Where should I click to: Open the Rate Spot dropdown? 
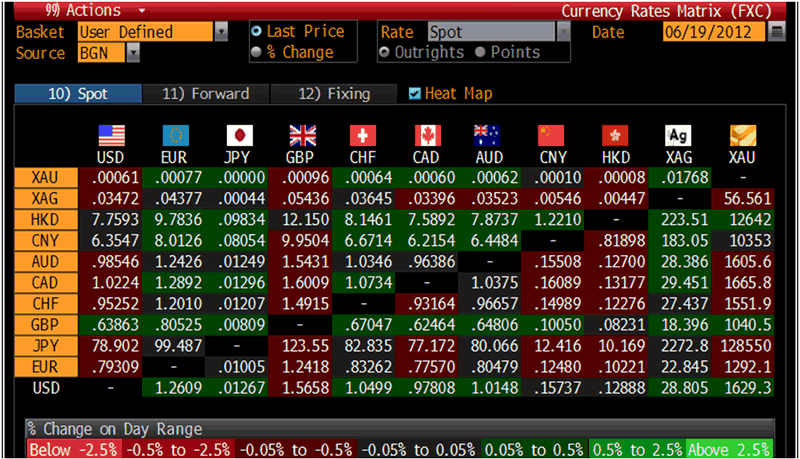tap(563, 32)
